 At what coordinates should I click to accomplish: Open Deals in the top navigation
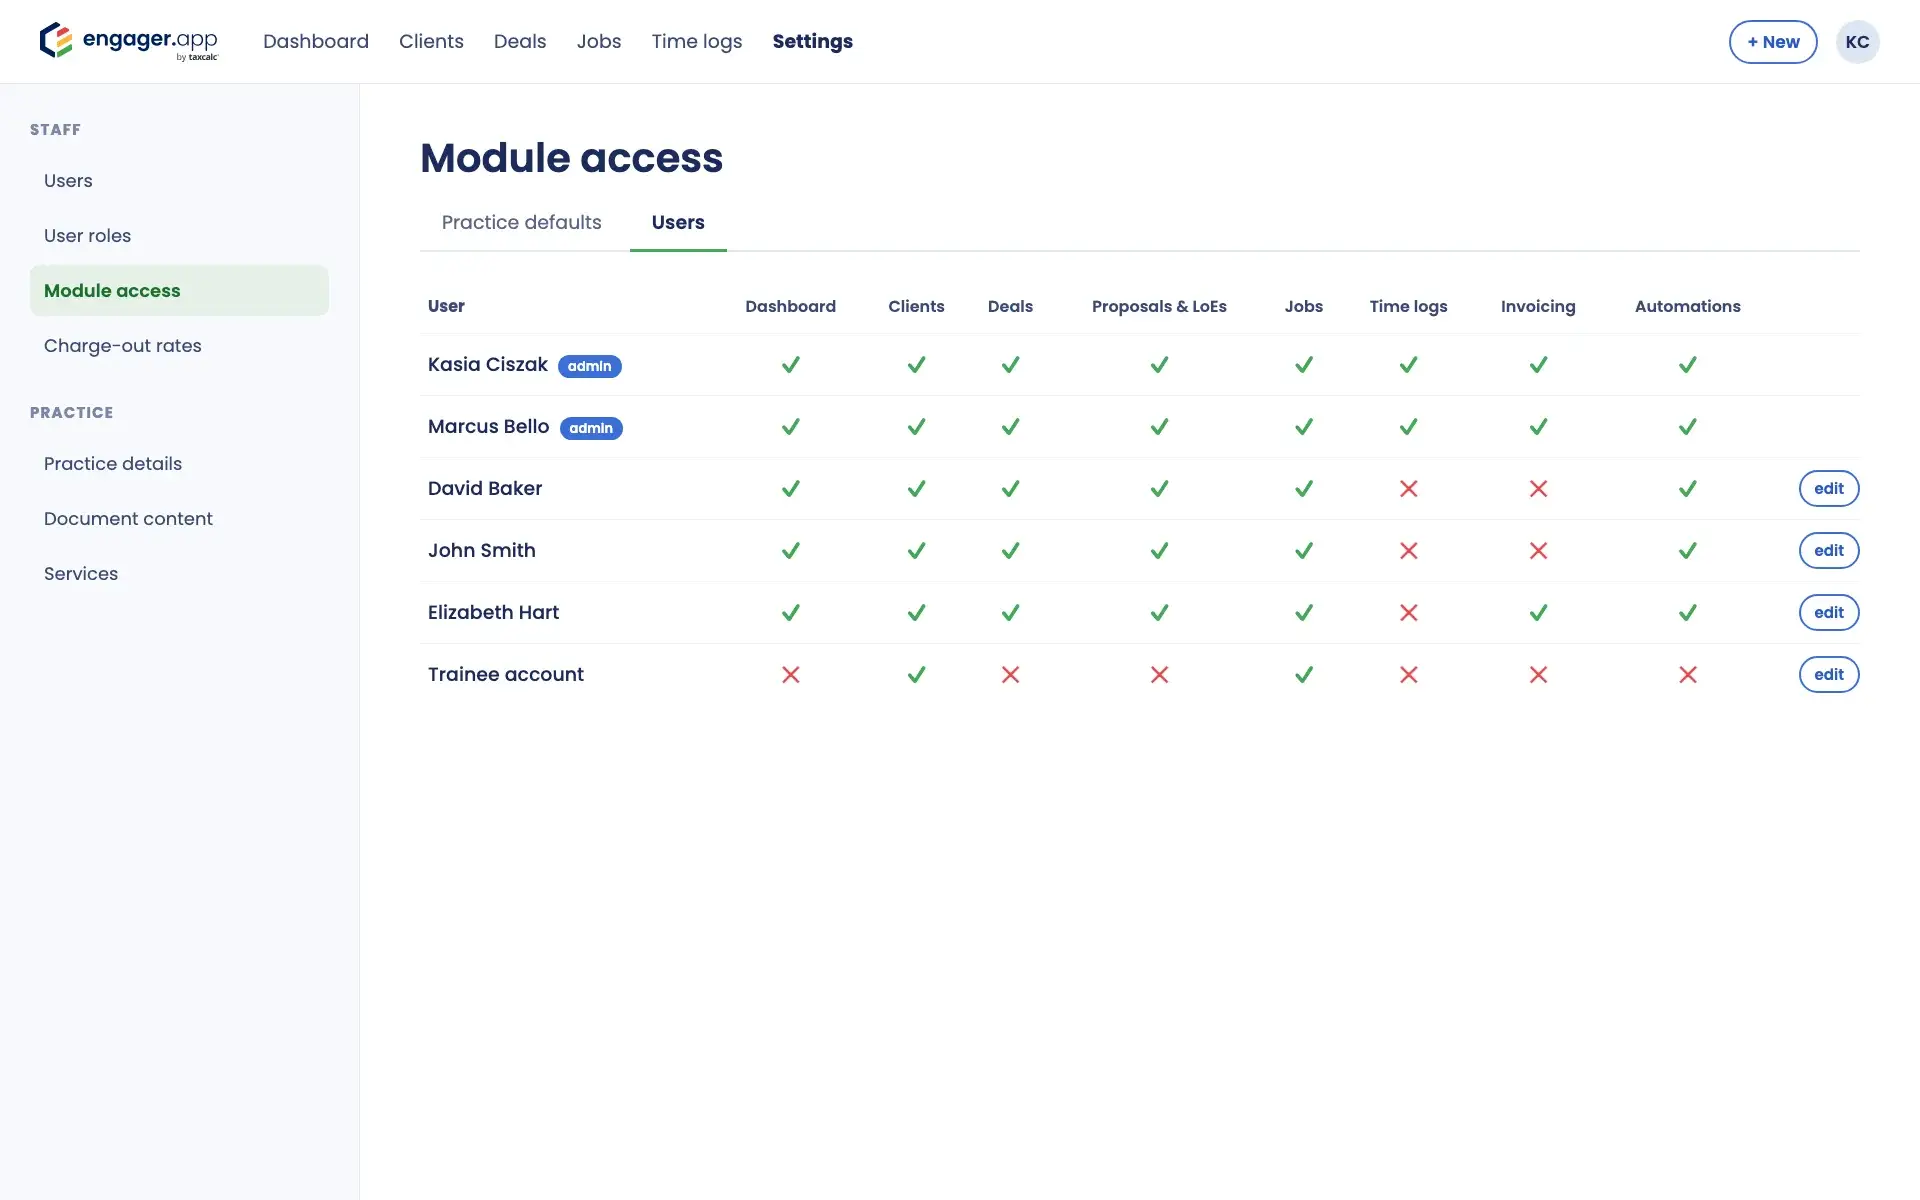(x=520, y=41)
